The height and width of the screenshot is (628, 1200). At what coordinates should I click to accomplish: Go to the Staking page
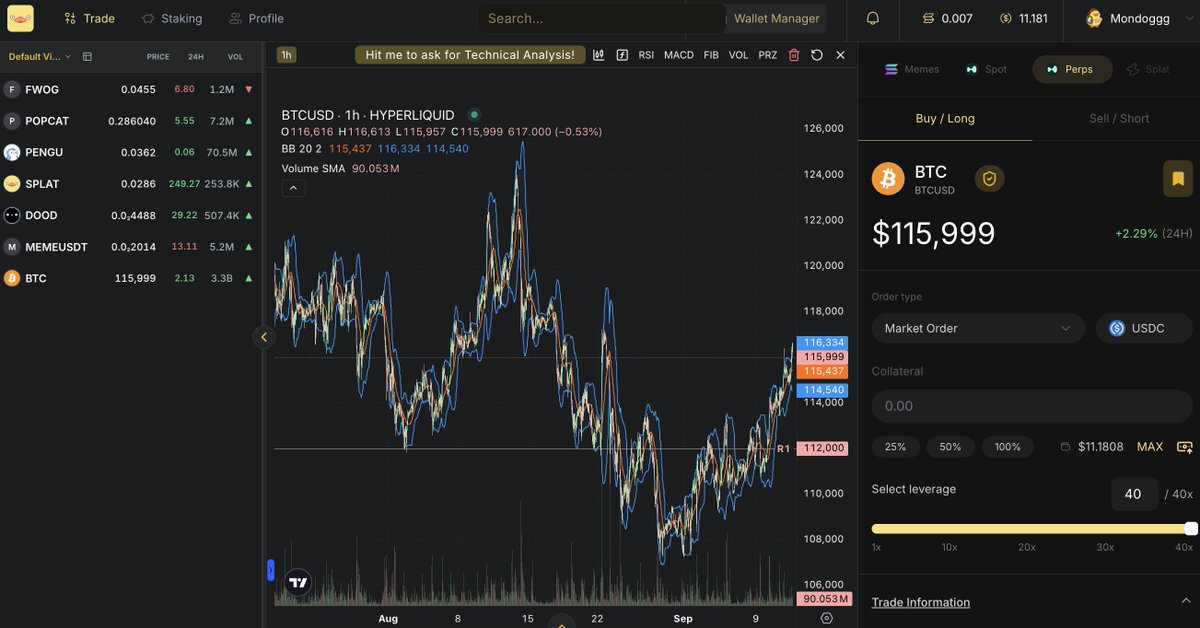pyautogui.click(x=171, y=18)
